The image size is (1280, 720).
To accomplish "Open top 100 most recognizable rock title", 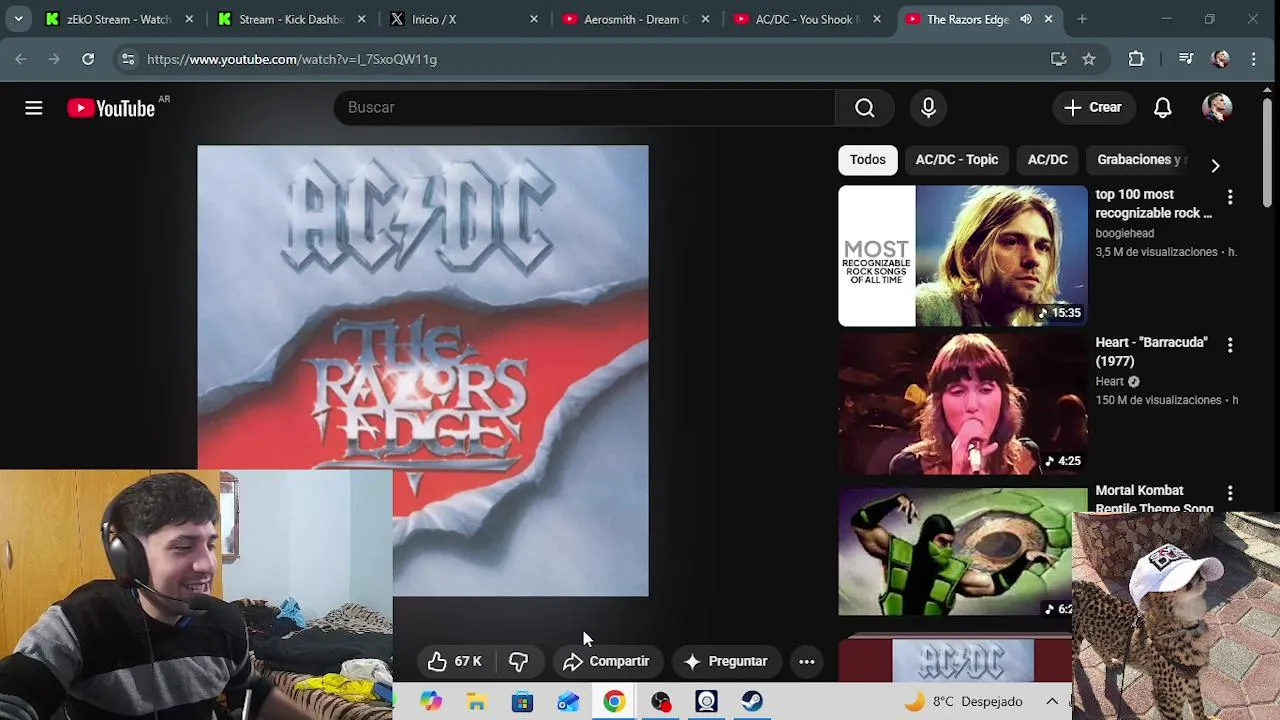I will [1154, 204].
